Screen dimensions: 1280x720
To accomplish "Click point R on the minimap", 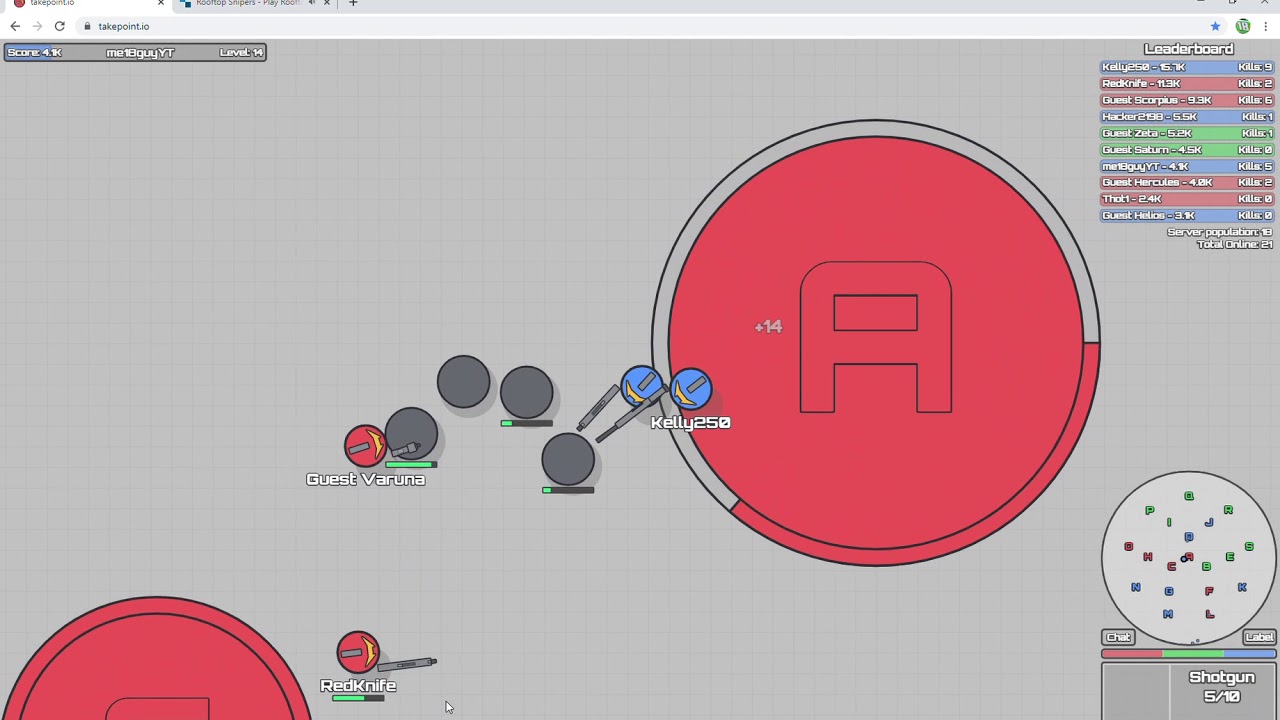I will pos(1228,509).
